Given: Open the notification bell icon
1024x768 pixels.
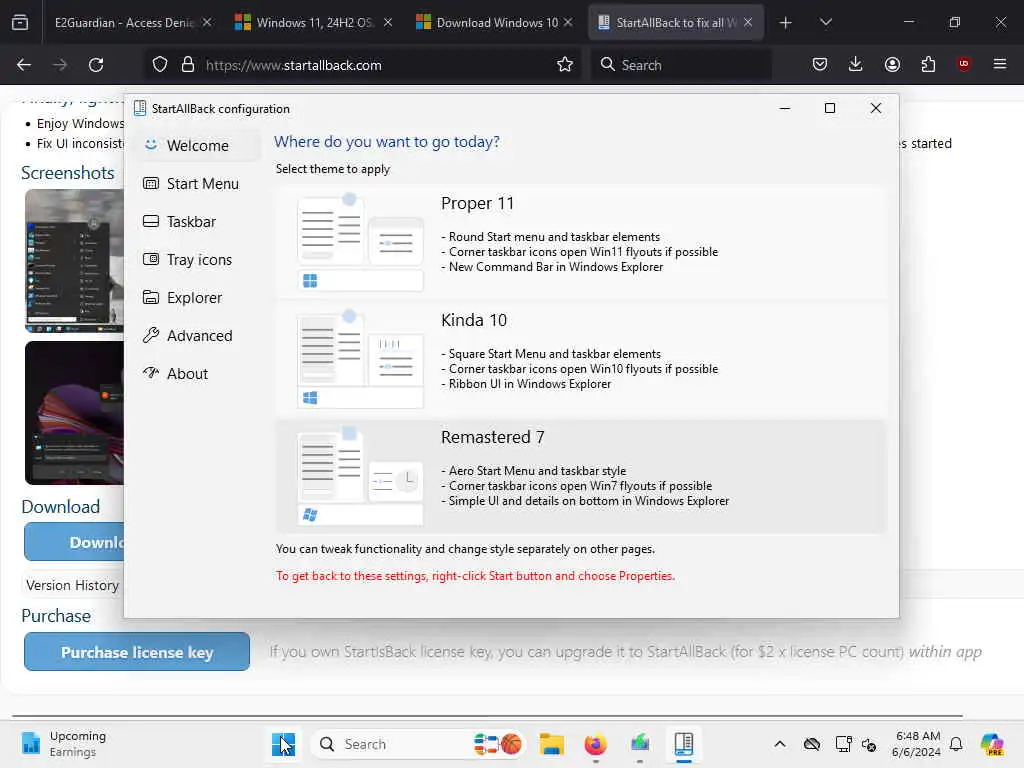Looking at the screenshot, I should pyautogui.click(x=956, y=744).
